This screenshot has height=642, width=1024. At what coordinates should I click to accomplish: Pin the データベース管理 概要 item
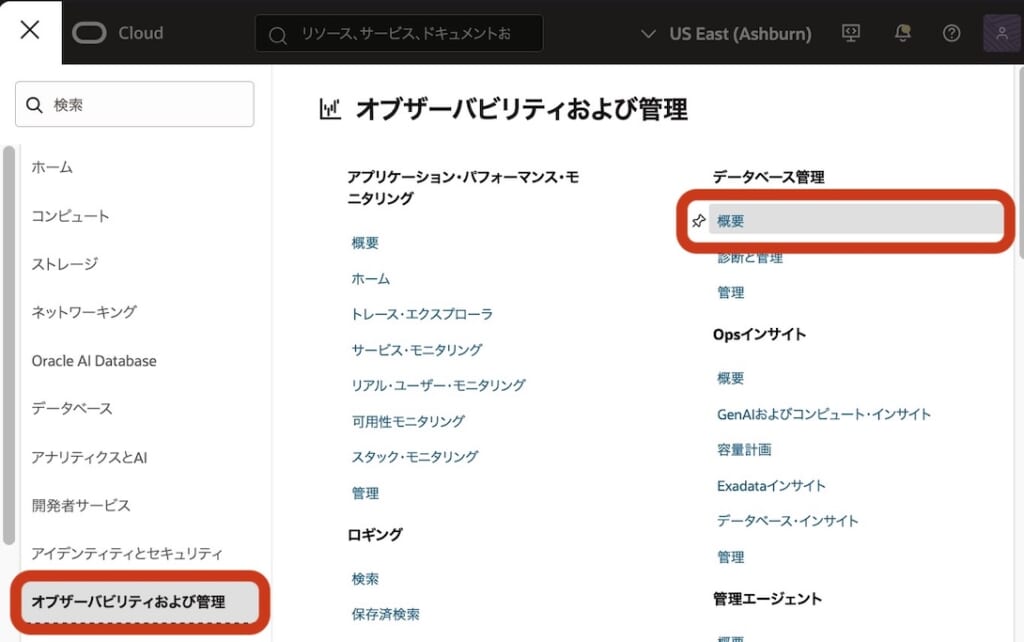tap(698, 221)
